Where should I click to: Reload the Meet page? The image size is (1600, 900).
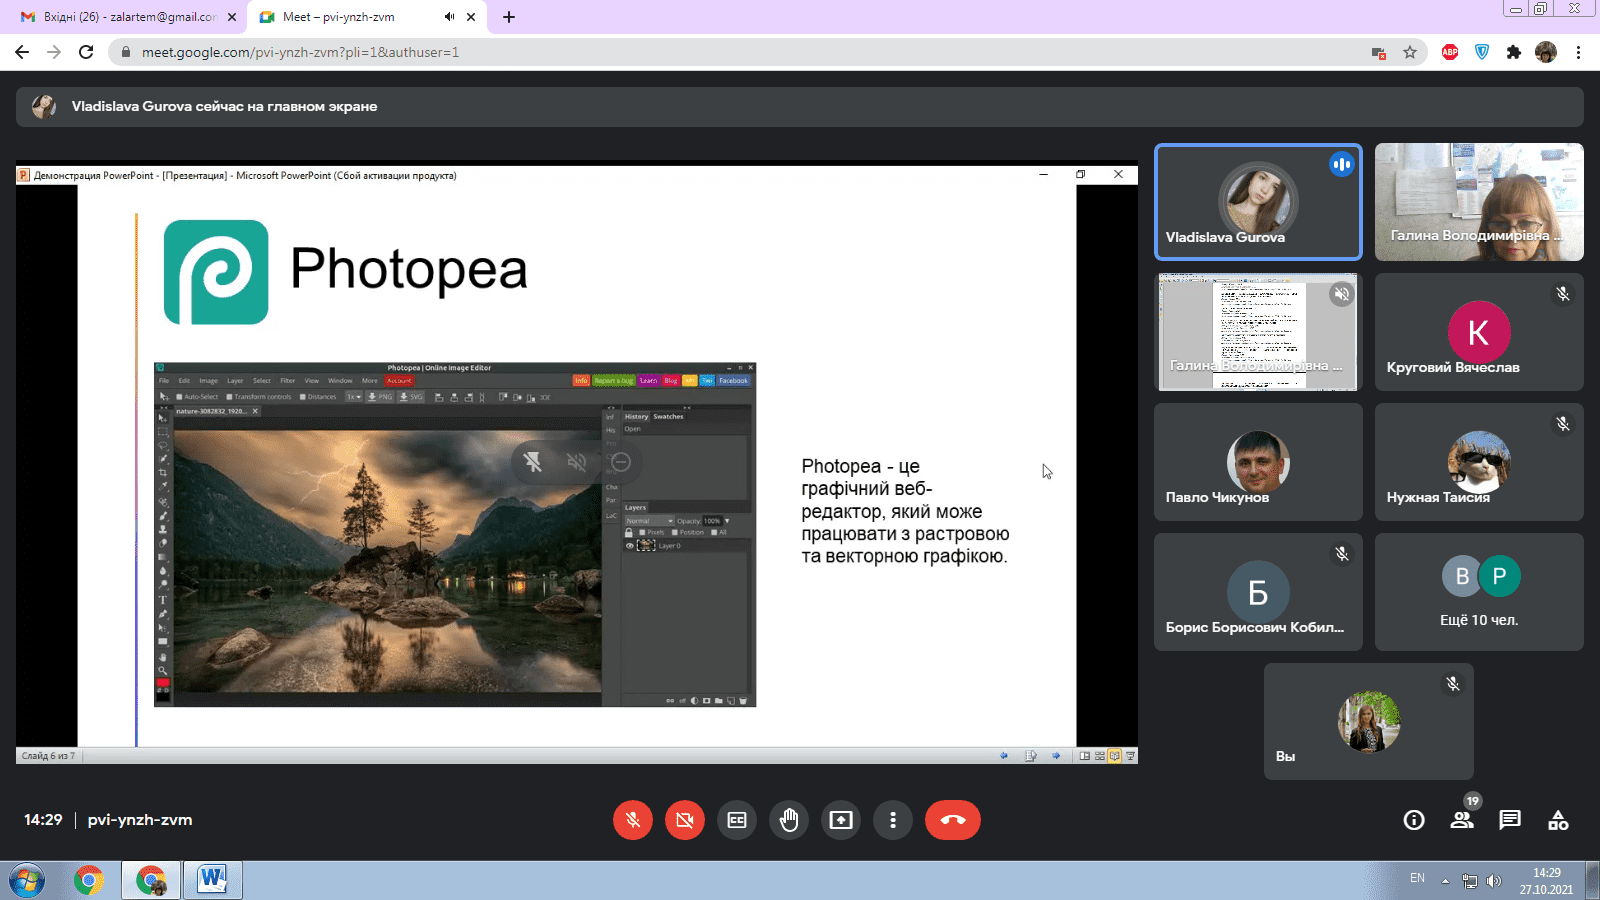(x=86, y=52)
